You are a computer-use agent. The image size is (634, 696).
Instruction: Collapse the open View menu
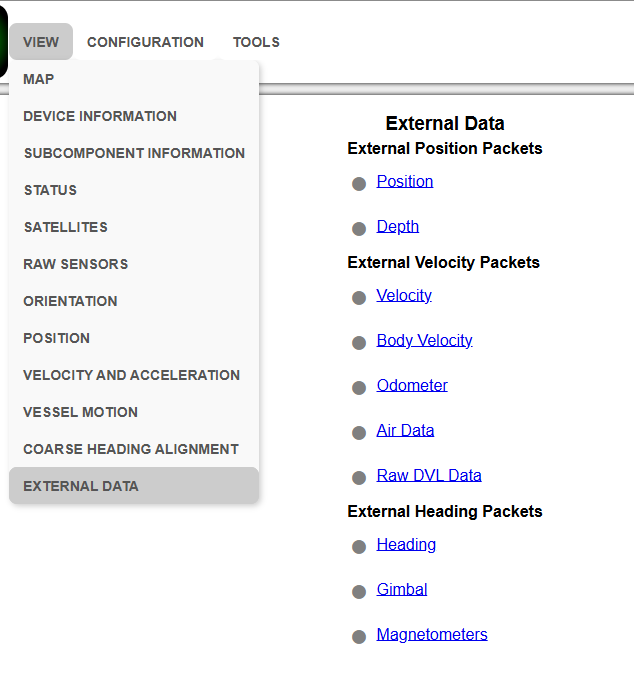pyautogui.click(x=41, y=42)
